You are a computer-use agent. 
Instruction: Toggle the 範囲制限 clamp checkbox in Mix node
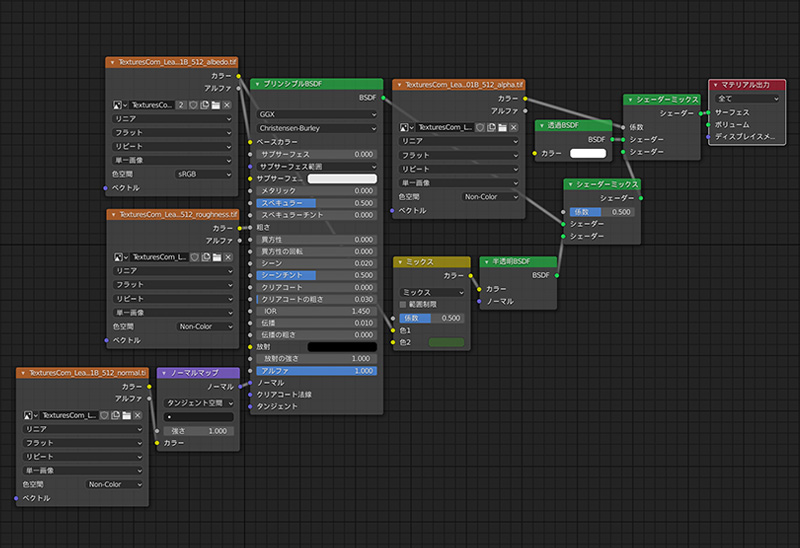pyautogui.click(x=403, y=304)
